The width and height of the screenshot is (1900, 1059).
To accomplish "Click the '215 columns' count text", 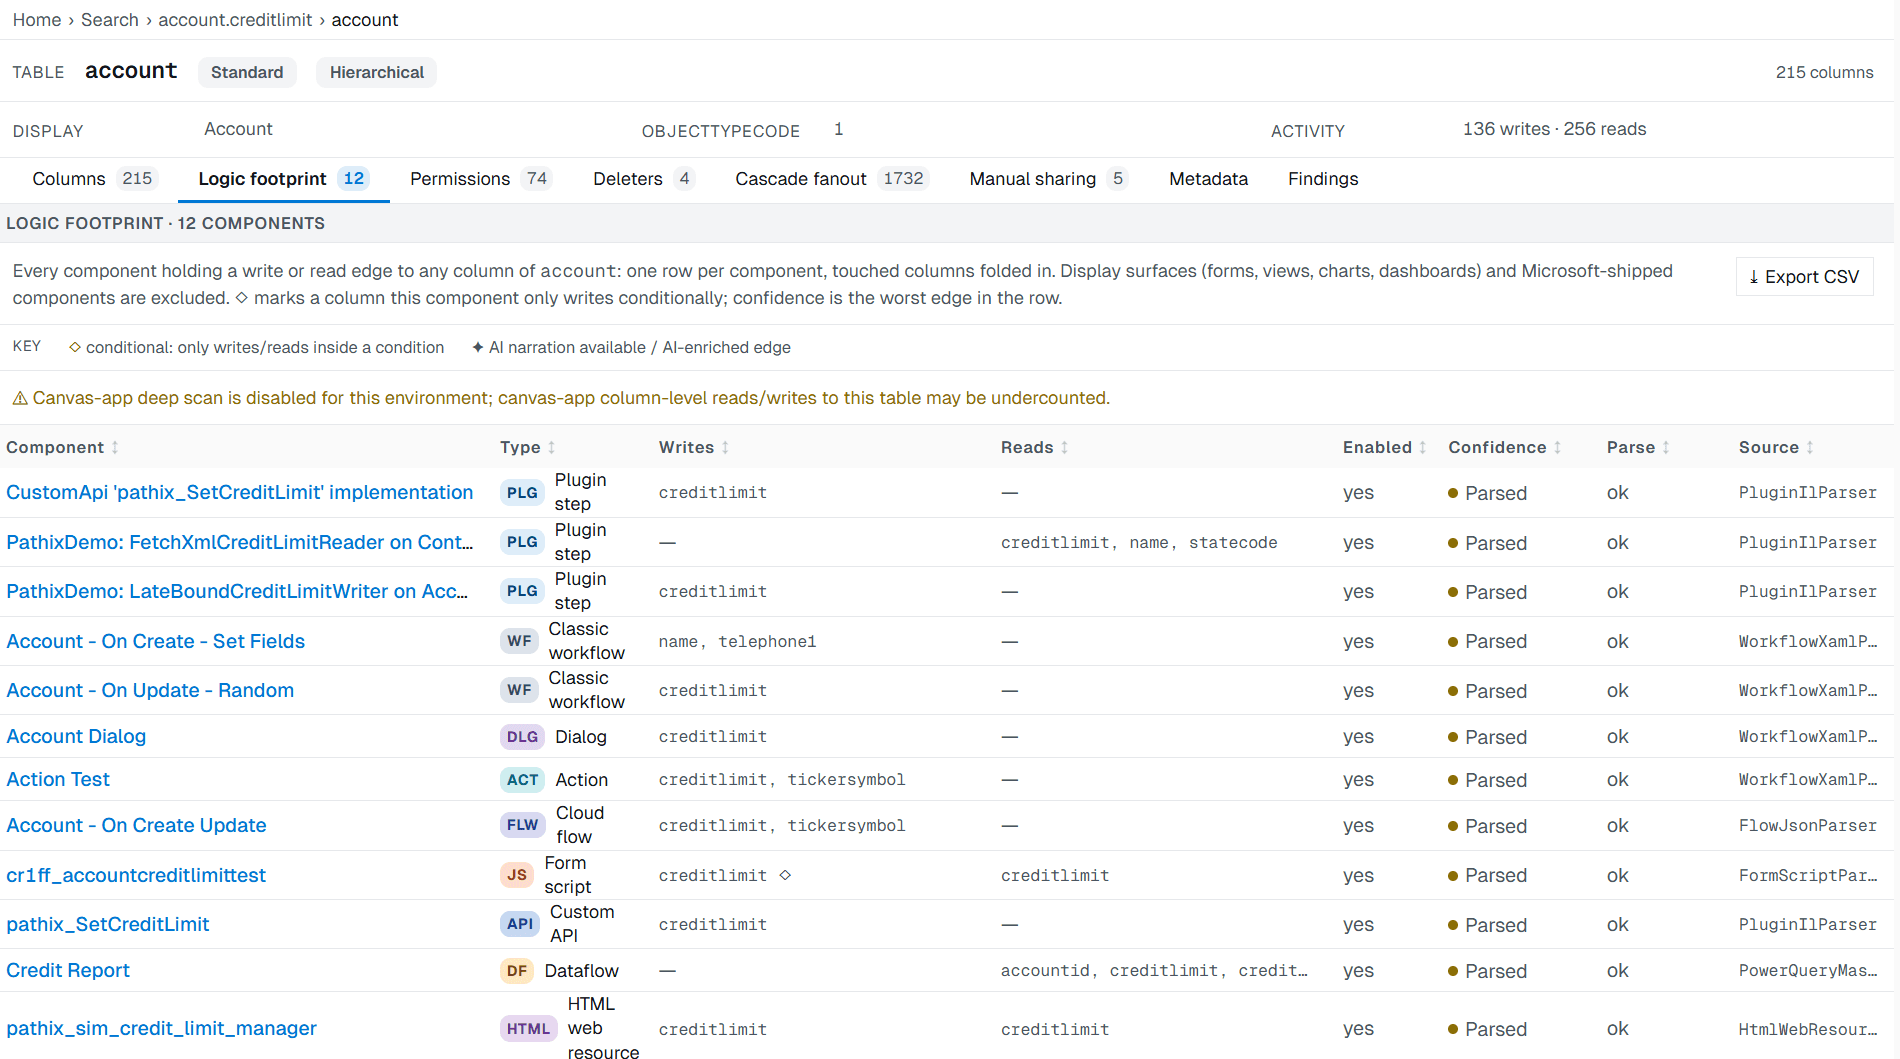I will point(1824,72).
